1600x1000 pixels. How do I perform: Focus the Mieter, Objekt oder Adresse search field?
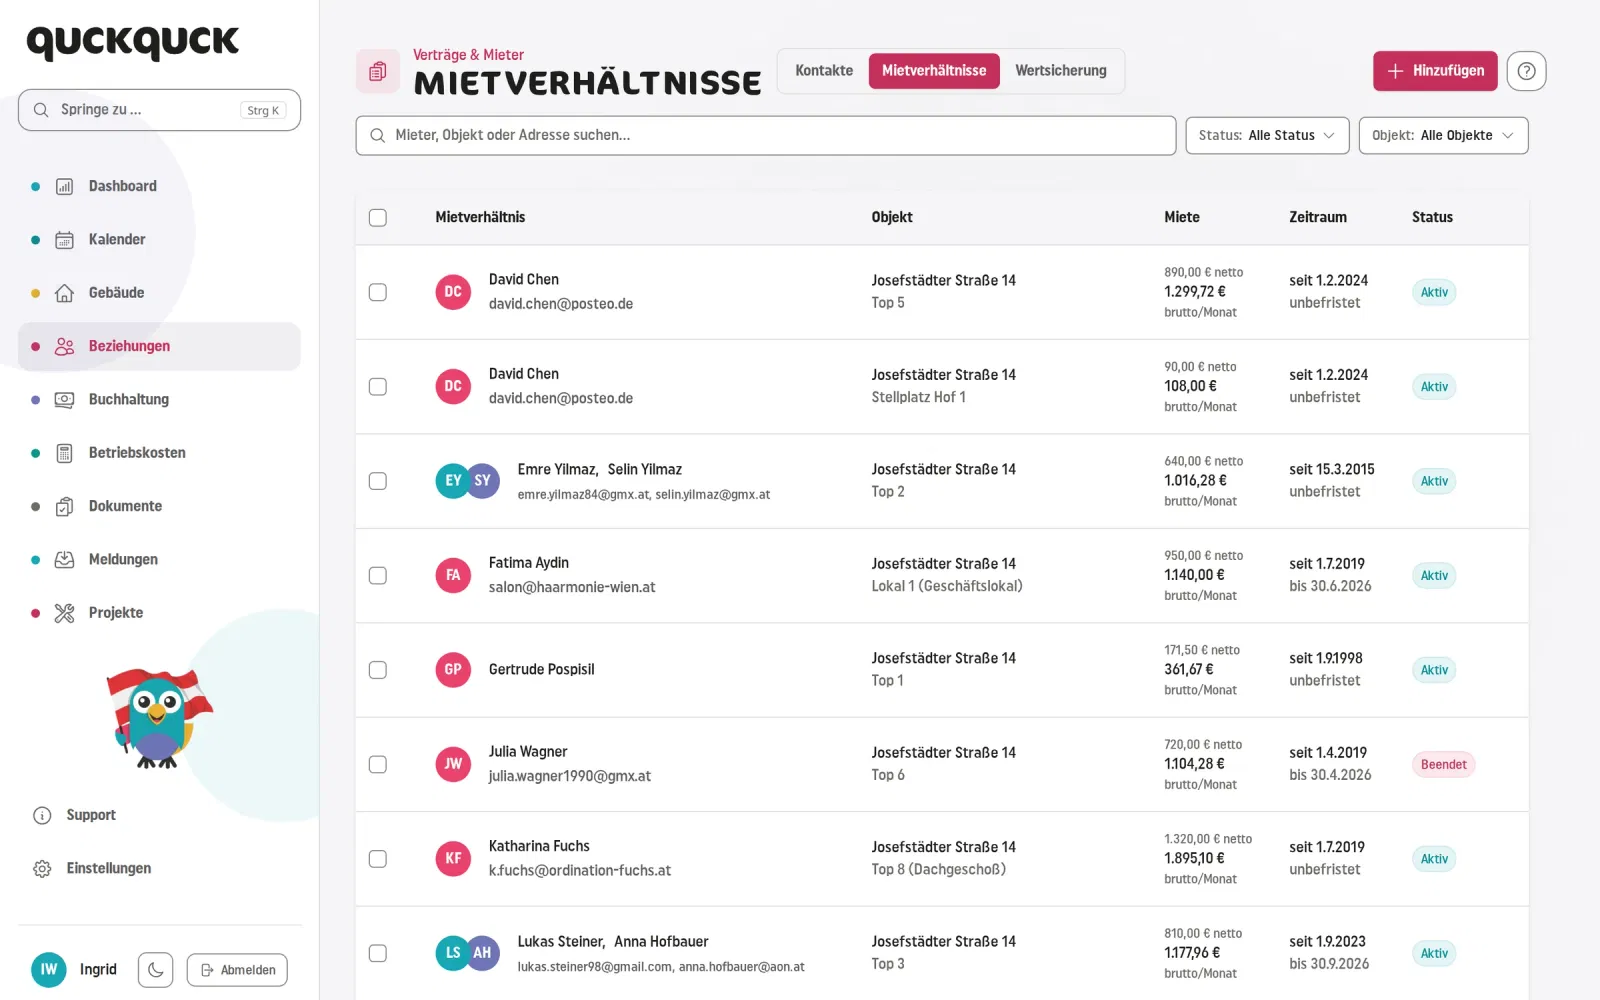tap(766, 136)
